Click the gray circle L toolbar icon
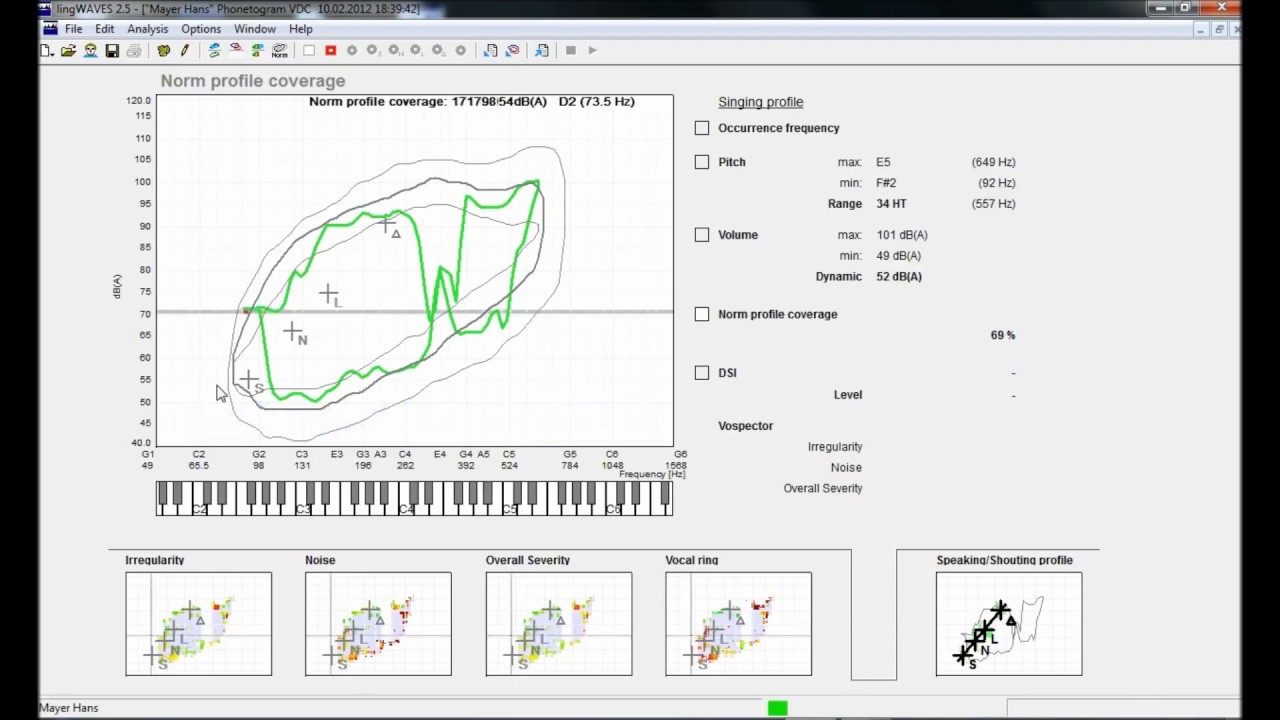 tap(416, 50)
